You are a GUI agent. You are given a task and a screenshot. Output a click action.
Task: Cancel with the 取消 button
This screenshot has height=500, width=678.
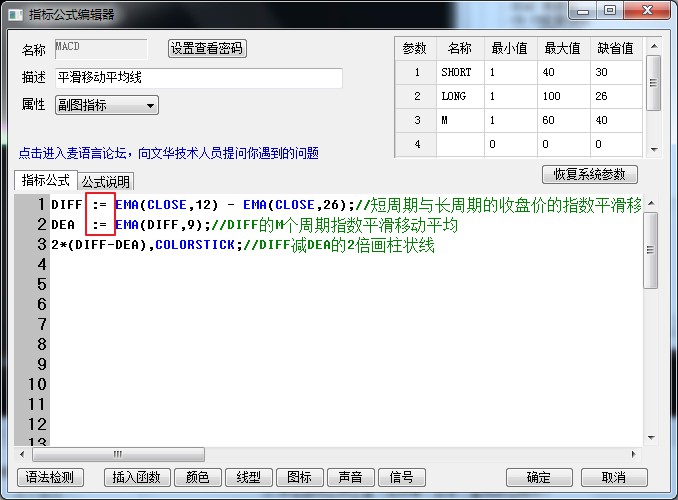(614, 477)
